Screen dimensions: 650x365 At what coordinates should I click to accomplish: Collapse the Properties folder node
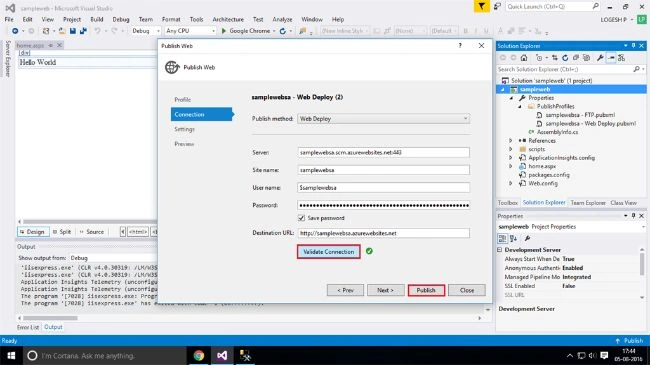point(512,98)
